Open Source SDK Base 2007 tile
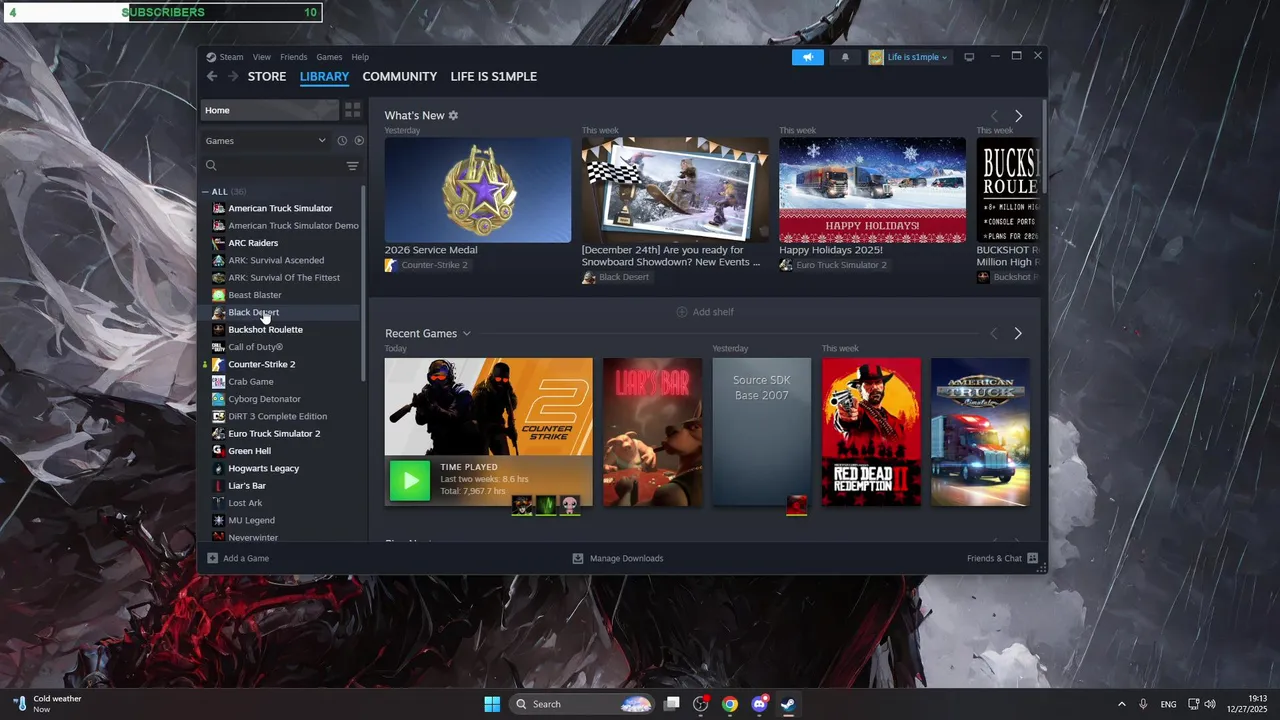This screenshot has height=720, width=1280. [761, 432]
